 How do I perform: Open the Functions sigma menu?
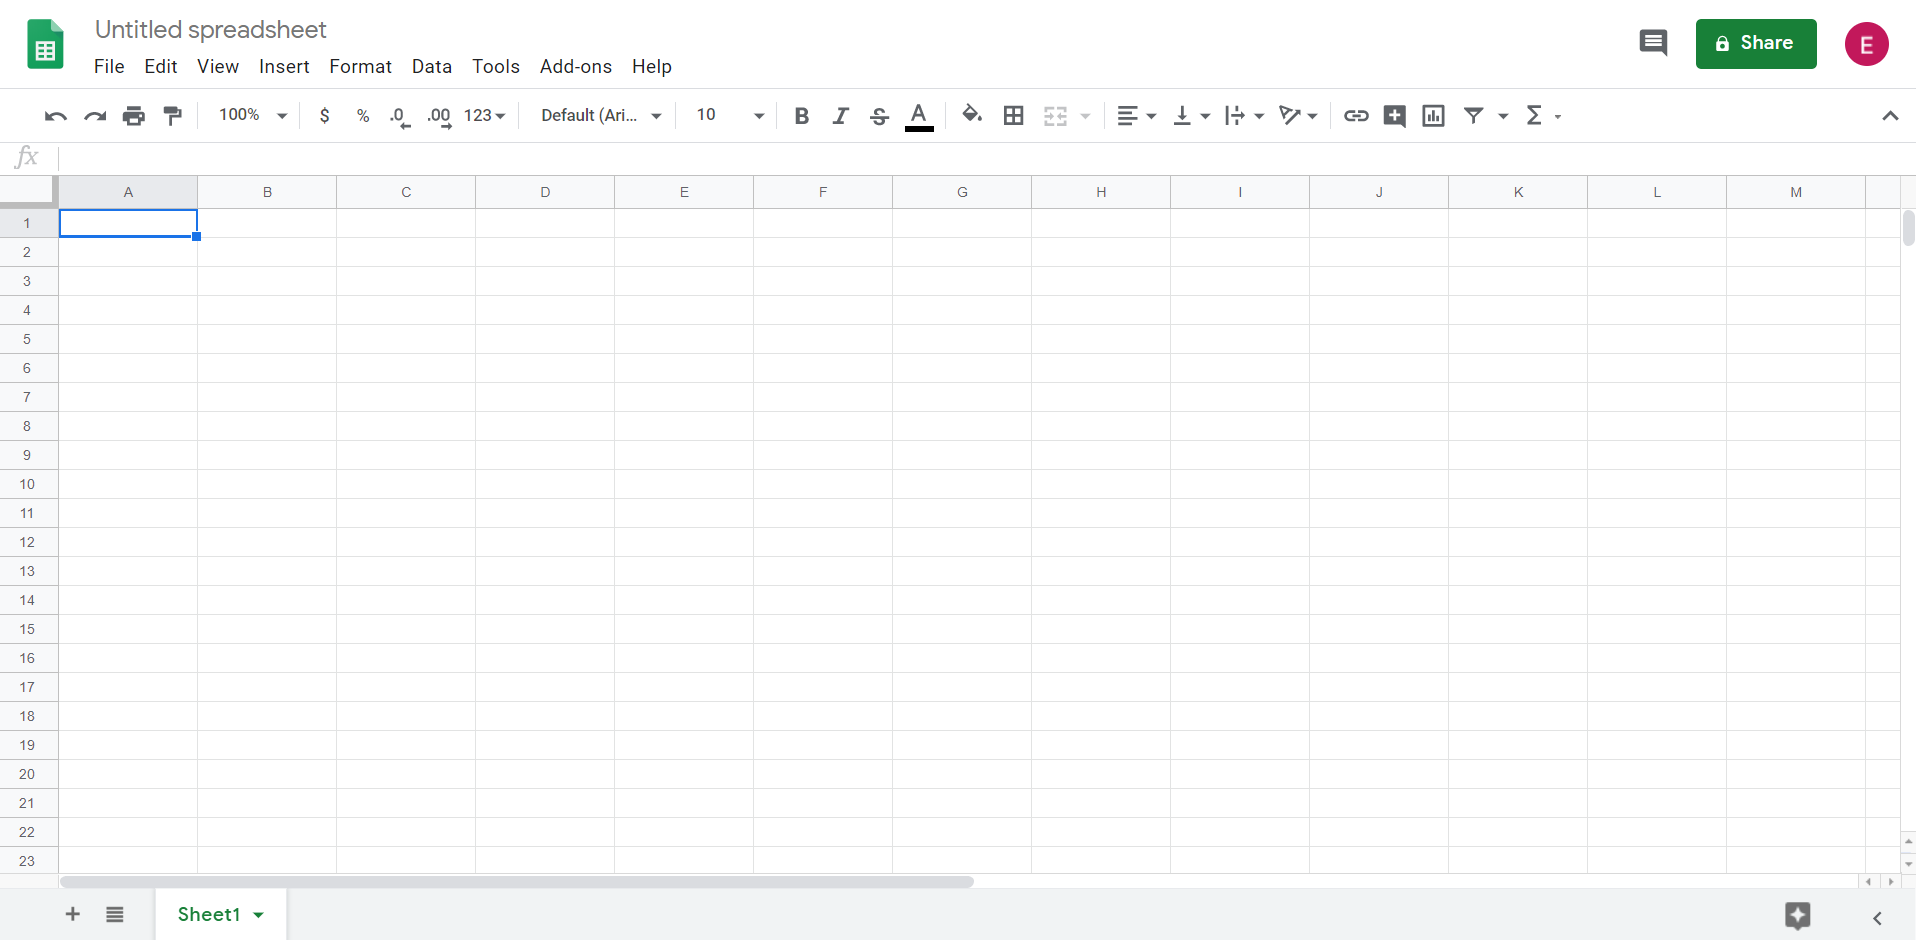pyautogui.click(x=1543, y=116)
